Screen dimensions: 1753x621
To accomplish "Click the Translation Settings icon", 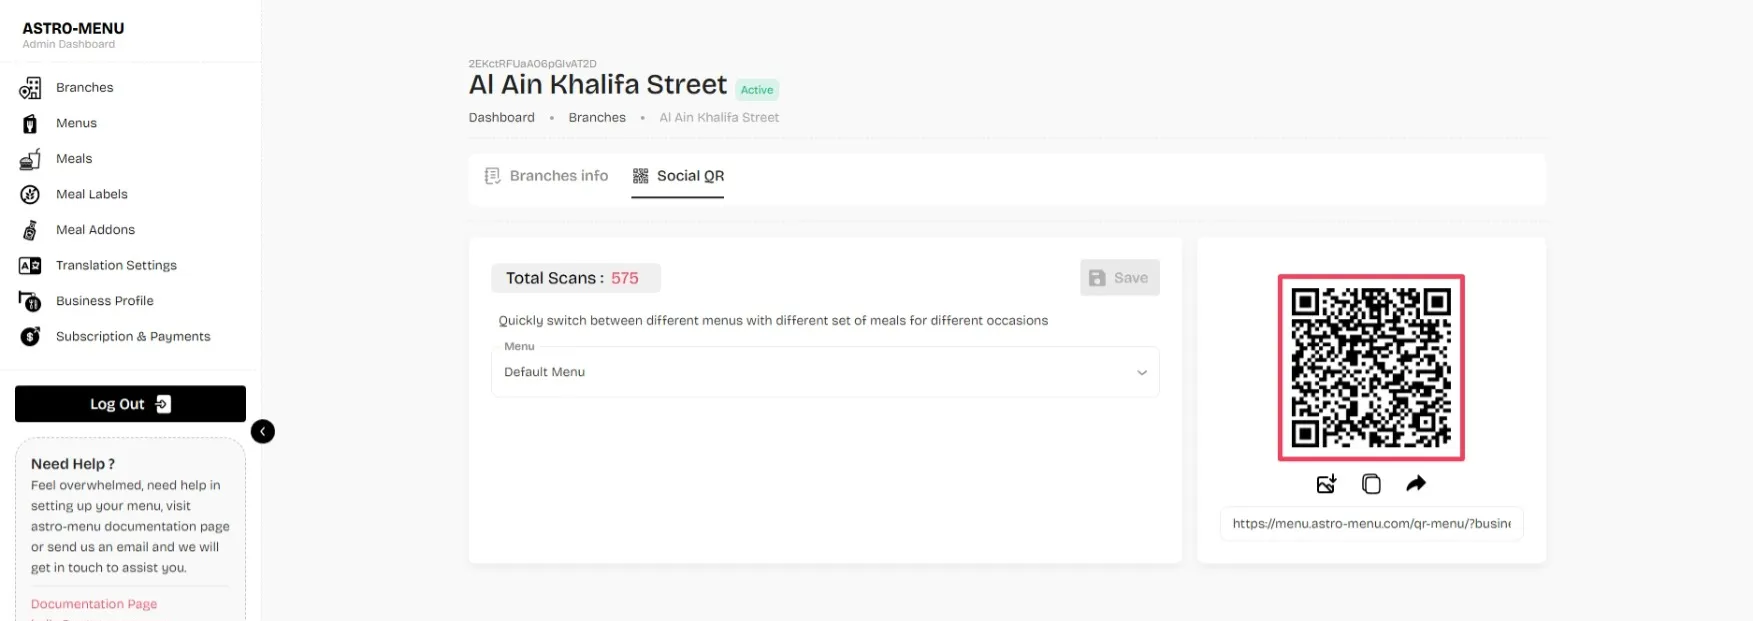I will point(30,266).
